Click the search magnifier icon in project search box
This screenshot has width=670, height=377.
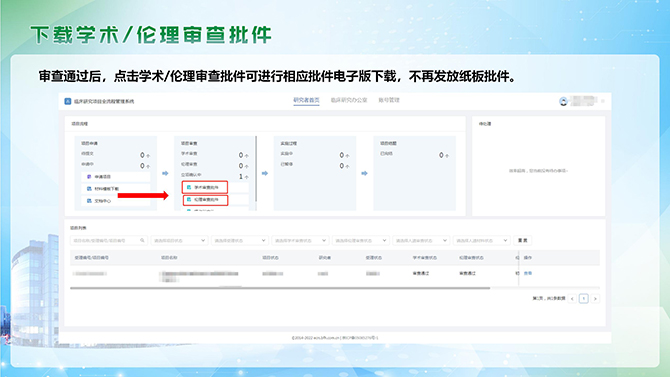click(142, 241)
